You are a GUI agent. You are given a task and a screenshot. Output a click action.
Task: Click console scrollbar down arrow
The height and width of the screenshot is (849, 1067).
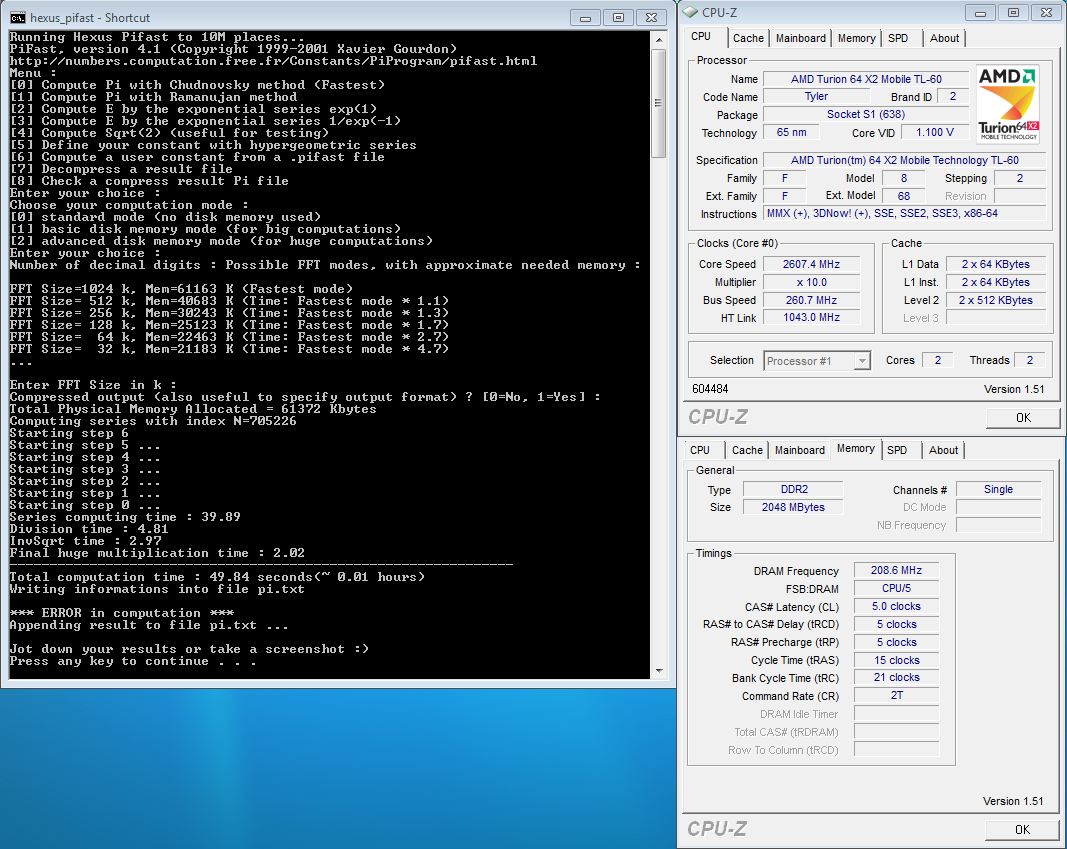(658, 671)
